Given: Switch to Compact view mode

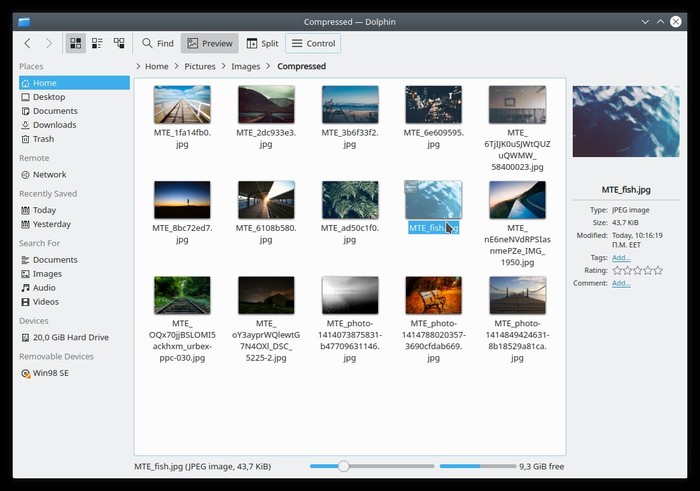Looking at the screenshot, I should [x=97, y=43].
